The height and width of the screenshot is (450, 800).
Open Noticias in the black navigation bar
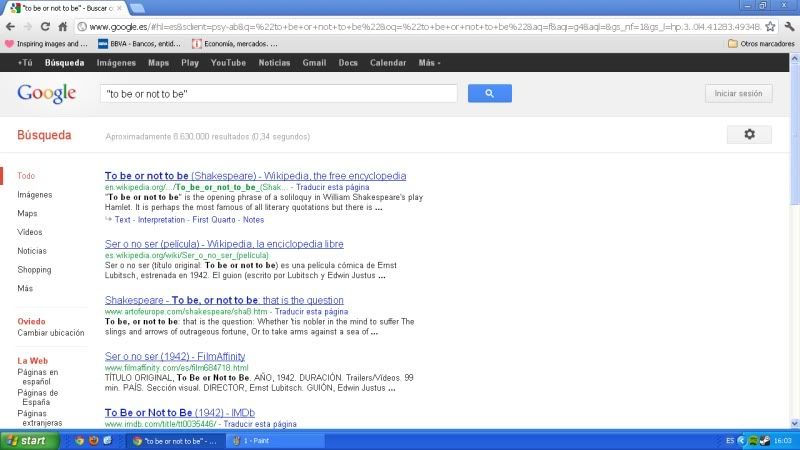tap(274, 63)
